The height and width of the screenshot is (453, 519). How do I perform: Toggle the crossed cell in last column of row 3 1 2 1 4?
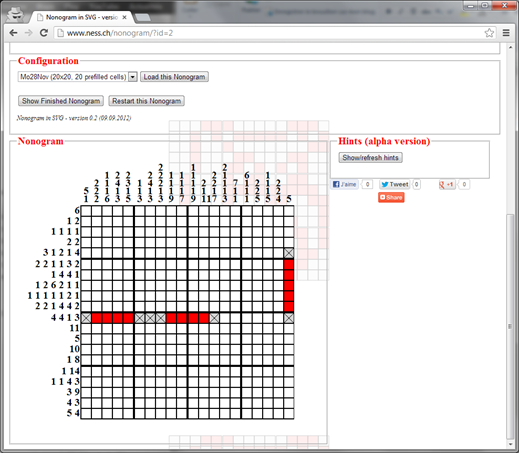pyautogui.click(x=289, y=253)
